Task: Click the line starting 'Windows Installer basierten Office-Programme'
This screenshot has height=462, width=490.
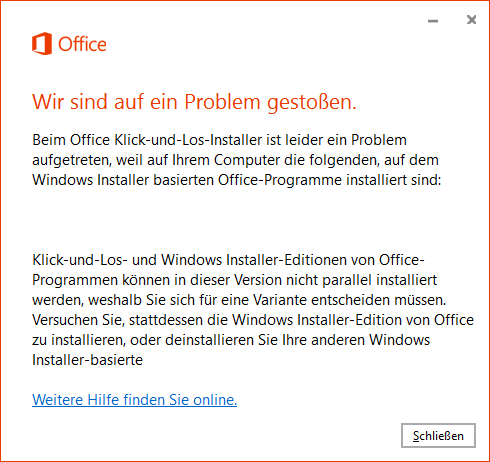Action: (237, 180)
